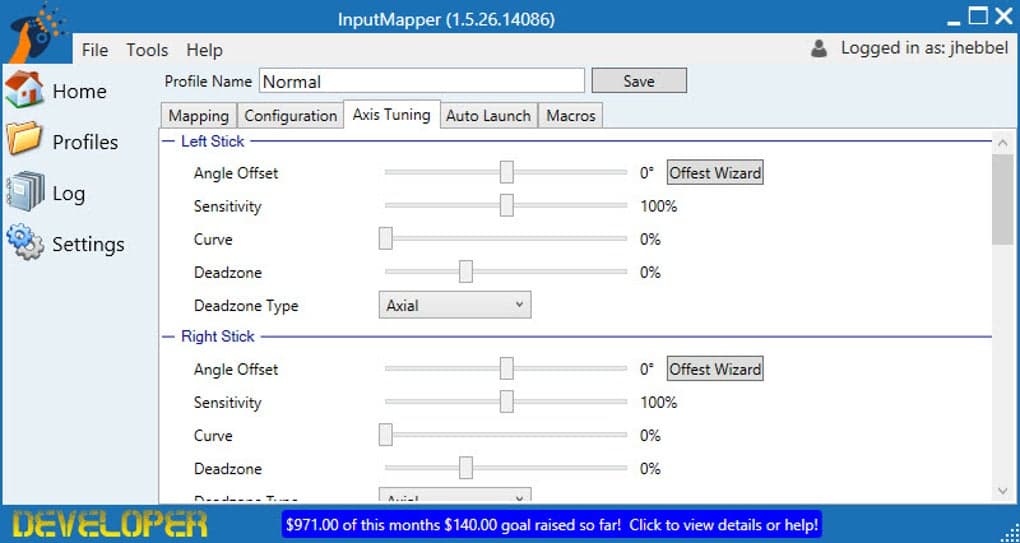Click Right Stick Deadzone slider thumb
Viewport: 1020px width, 543px height.
click(466, 467)
